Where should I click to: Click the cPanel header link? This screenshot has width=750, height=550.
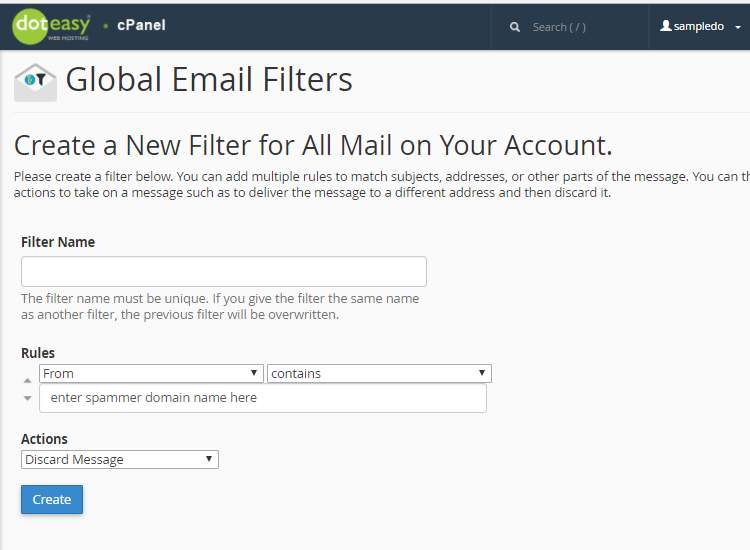pyautogui.click(x=141, y=25)
